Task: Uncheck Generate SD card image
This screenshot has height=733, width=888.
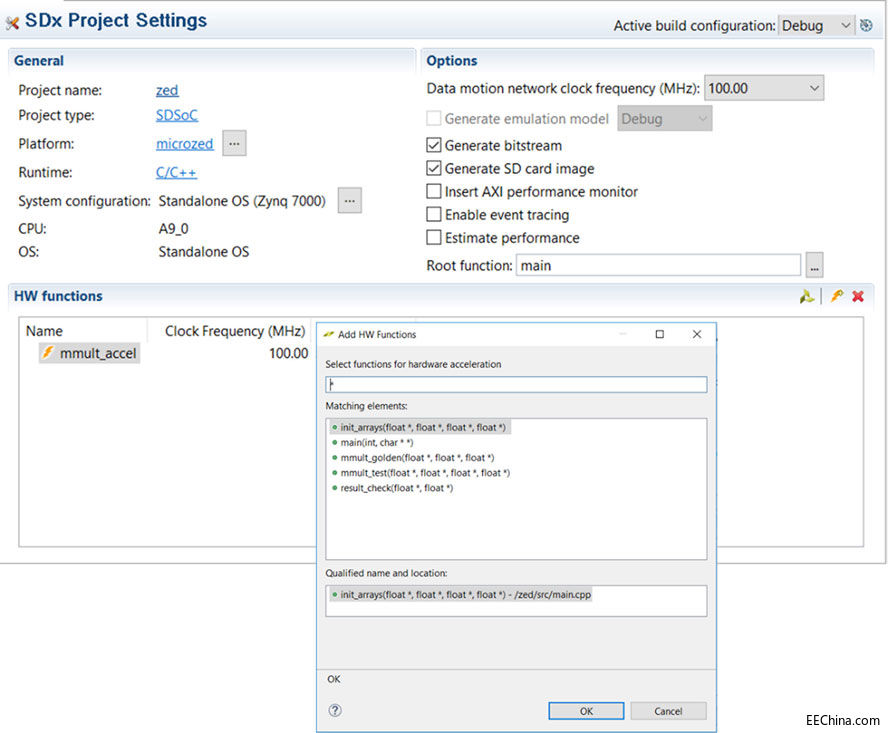Action: pos(434,169)
